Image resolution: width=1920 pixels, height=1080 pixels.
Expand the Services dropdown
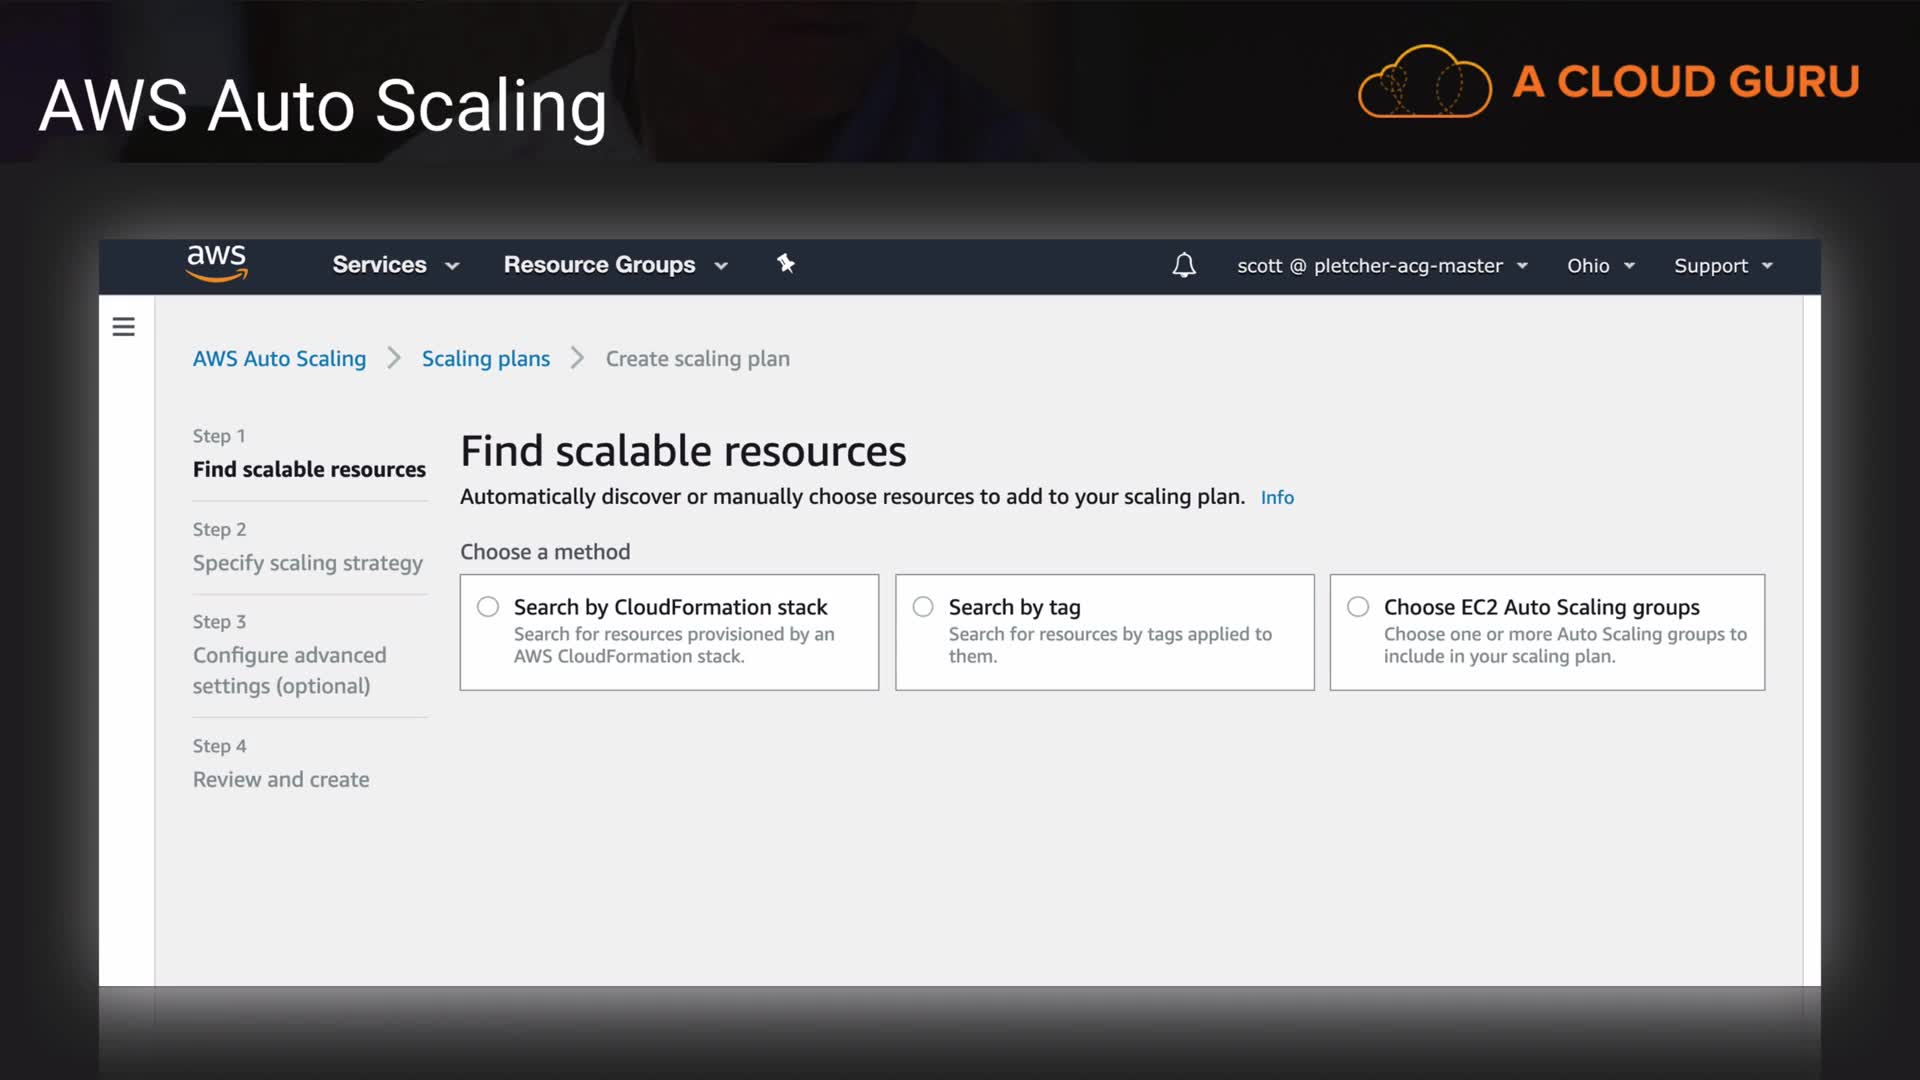pyautogui.click(x=395, y=265)
